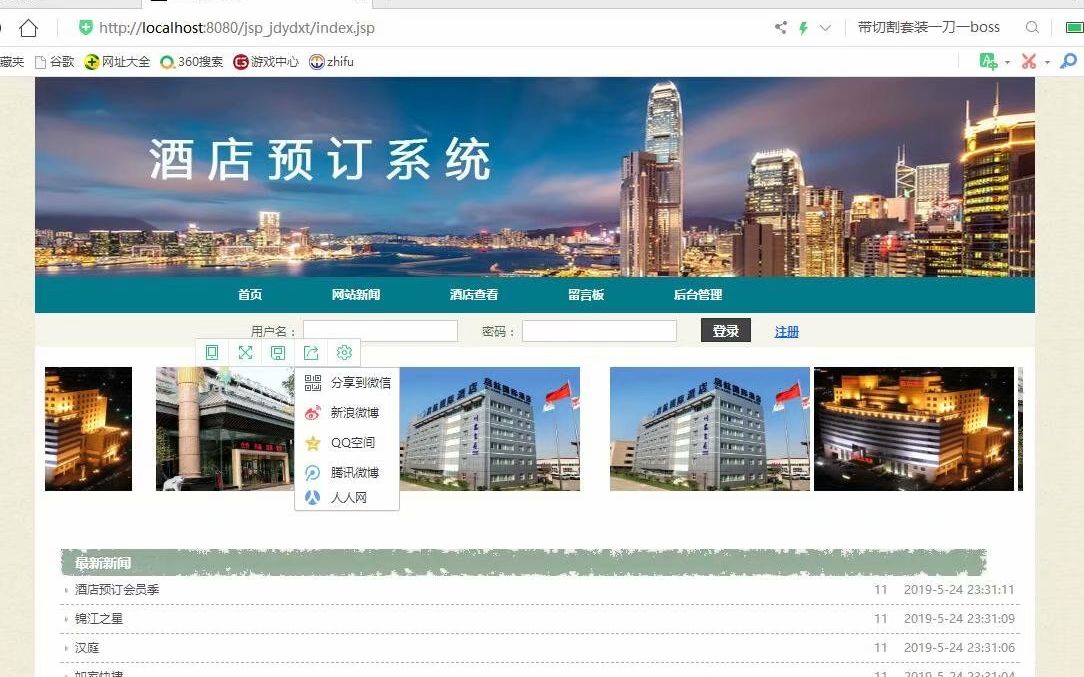The height and width of the screenshot is (677, 1084).
Task: Select the mobile view icon above the carousel
Action: pos(211,352)
